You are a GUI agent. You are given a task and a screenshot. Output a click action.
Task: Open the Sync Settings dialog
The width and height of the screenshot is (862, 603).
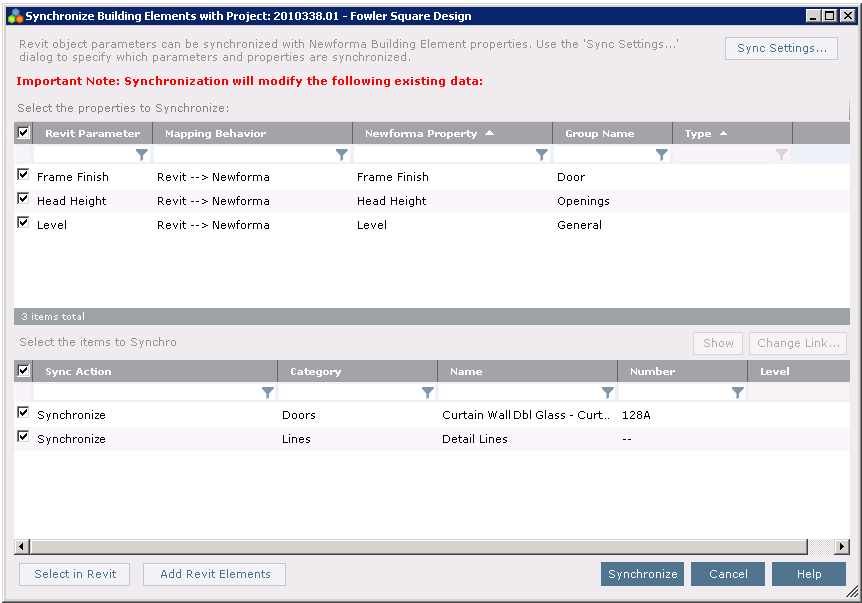click(x=781, y=48)
